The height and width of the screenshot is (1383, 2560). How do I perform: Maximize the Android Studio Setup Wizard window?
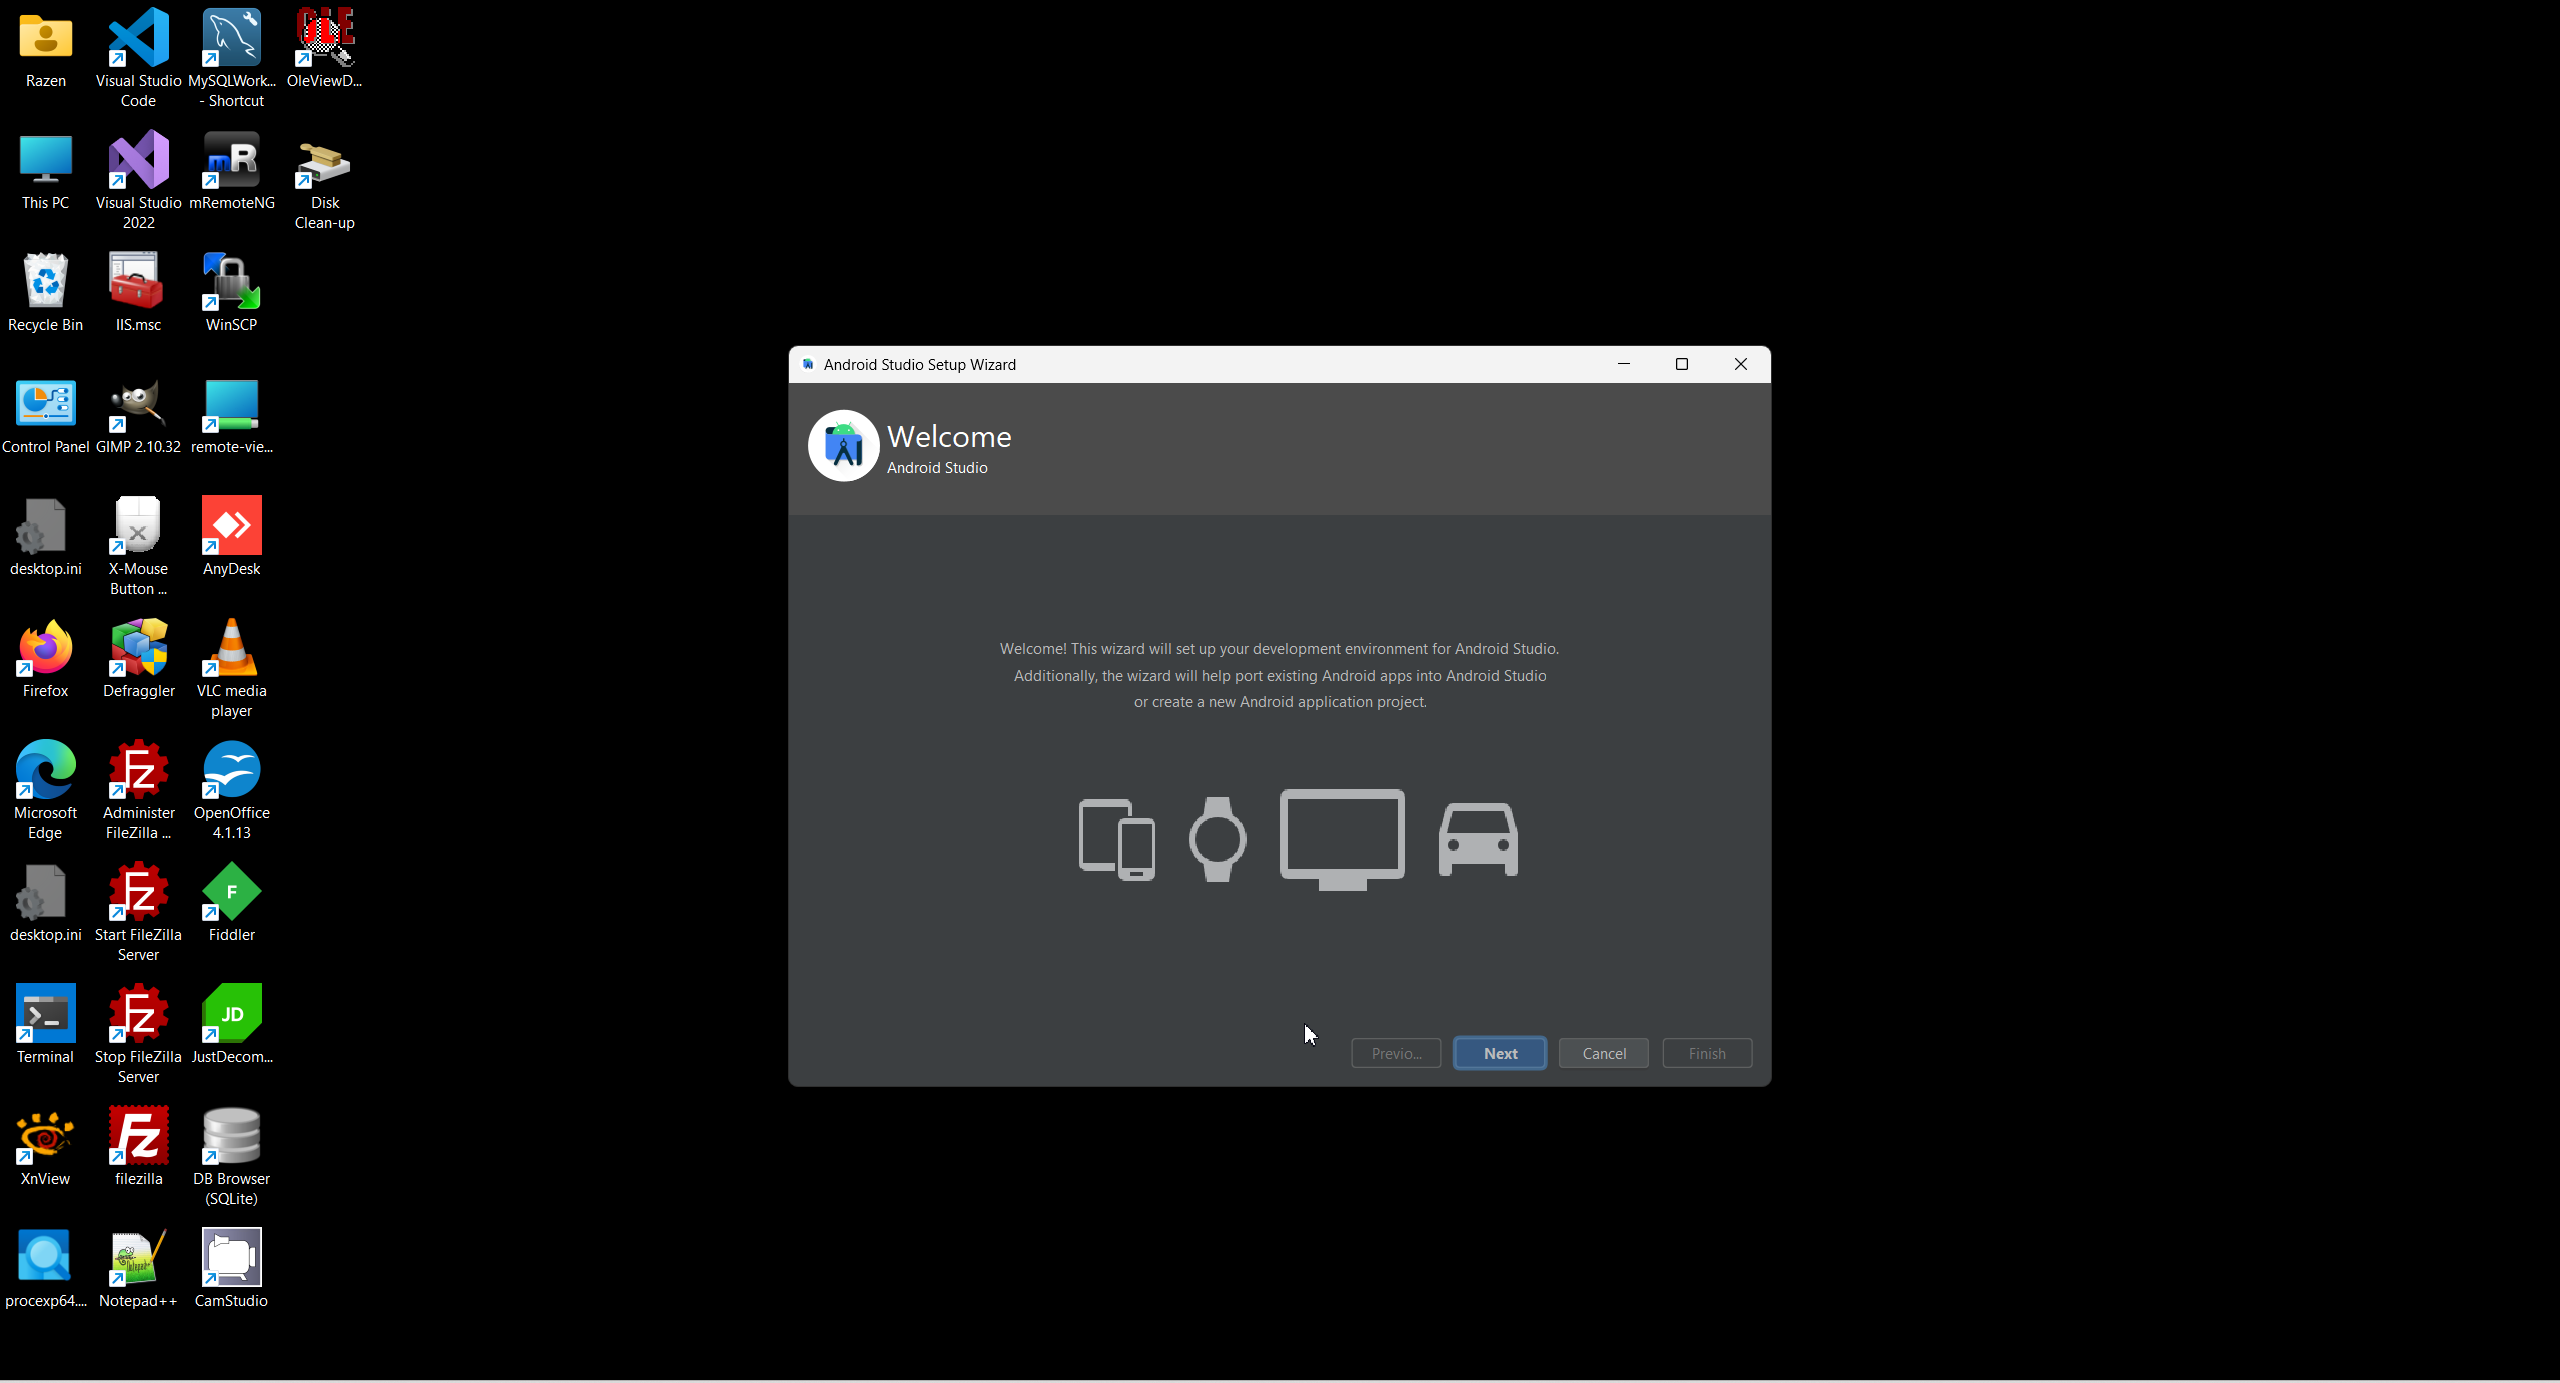pos(1682,364)
